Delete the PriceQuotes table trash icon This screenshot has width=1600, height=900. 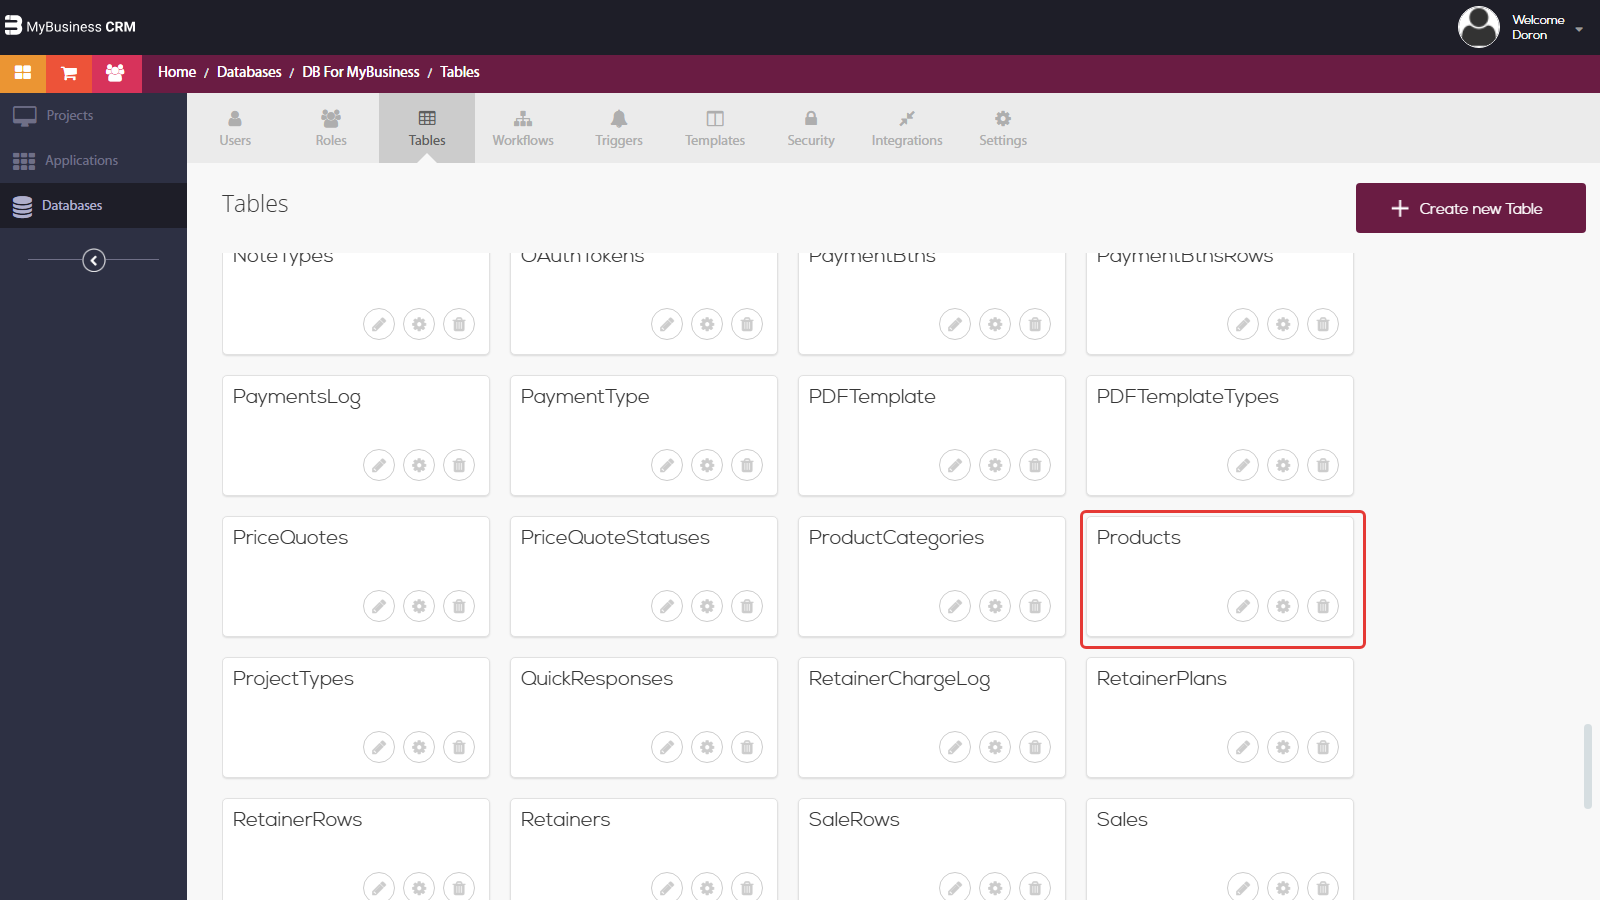[459, 606]
